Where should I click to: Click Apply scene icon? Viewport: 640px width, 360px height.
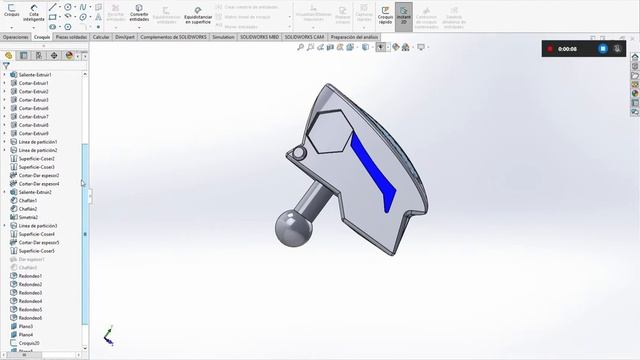(405, 47)
